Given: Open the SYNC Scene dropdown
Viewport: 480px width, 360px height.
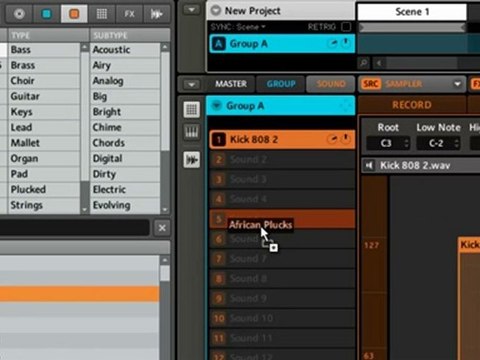Looking at the screenshot, I should (238, 27).
